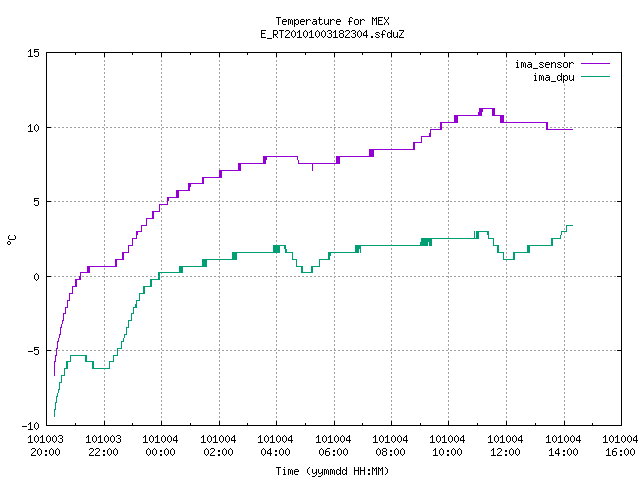Click the x-axis tick 101004 12:00

click(x=506, y=446)
